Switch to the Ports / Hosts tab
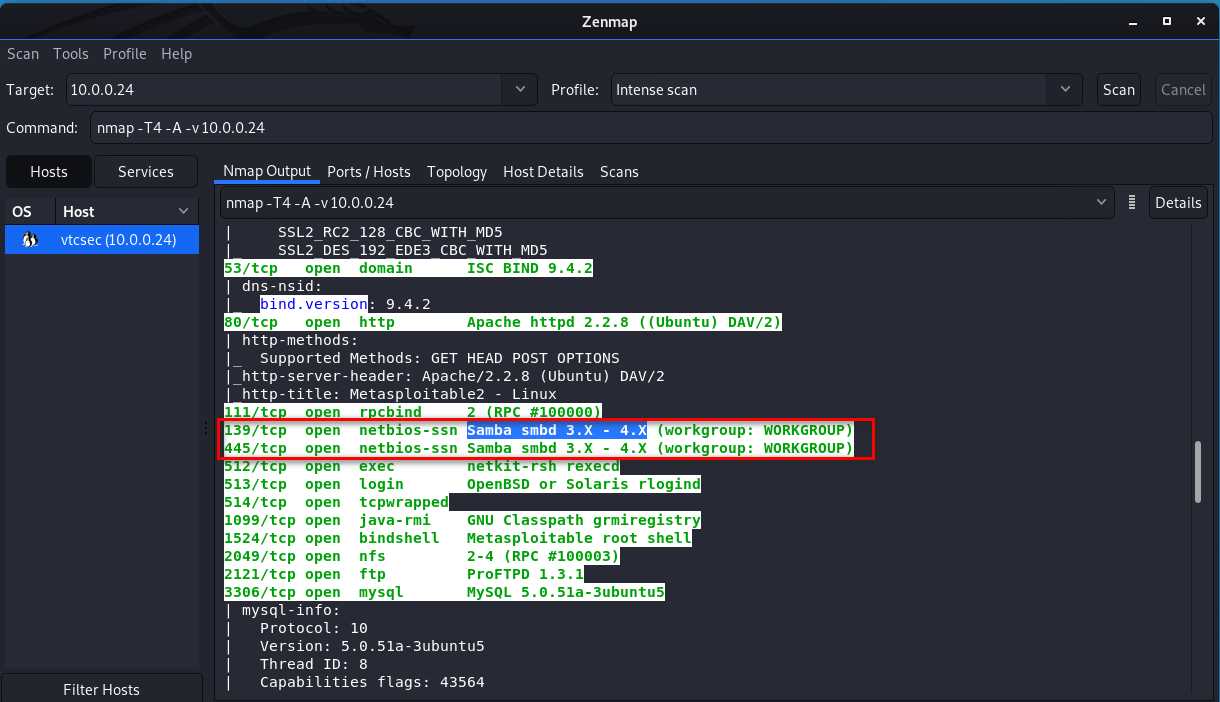Viewport: 1220px width, 702px height. pyautogui.click(x=369, y=172)
